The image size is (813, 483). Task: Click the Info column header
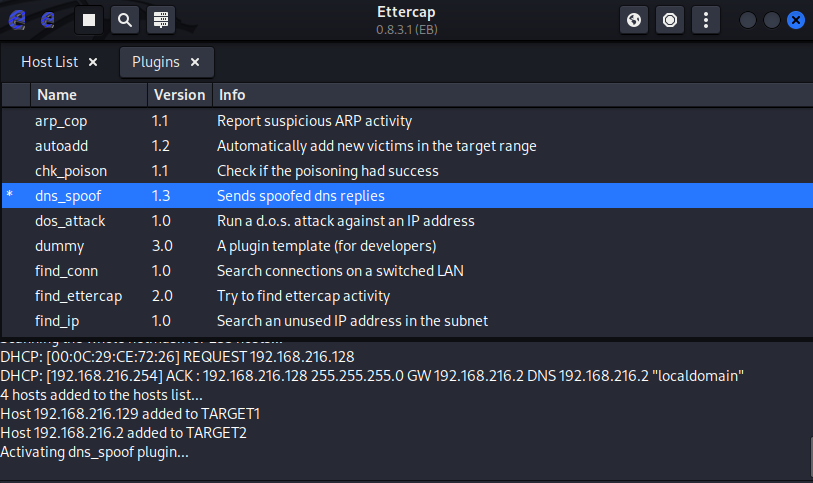pyautogui.click(x=232, y=95)
